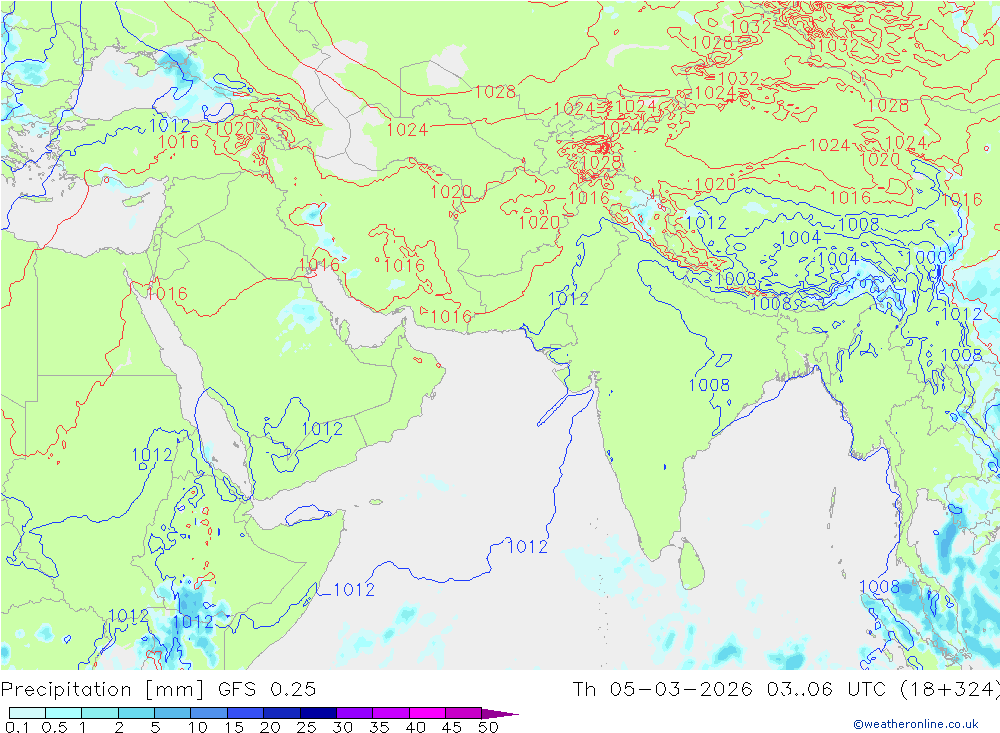The width and height of the screenshot is (1000, 733).
Task: Click the '25' legend scale value
Action: point(306,727)
